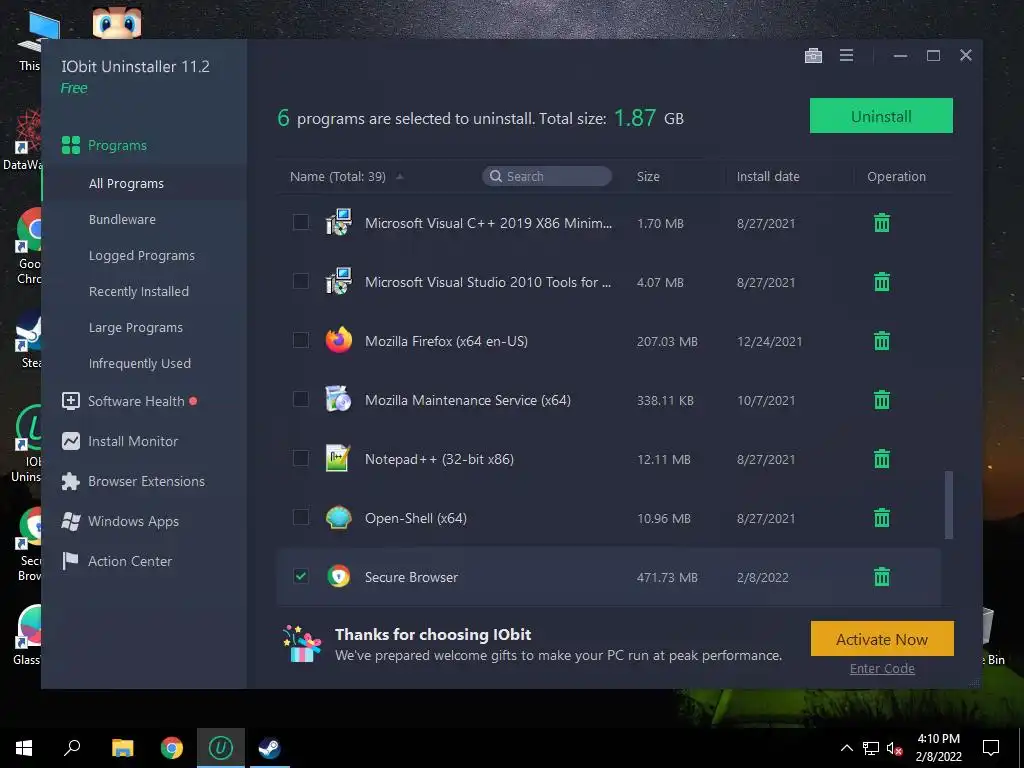Open Windows Start menu
Screen dimensions: 1024x768
(x=24, y=748)
